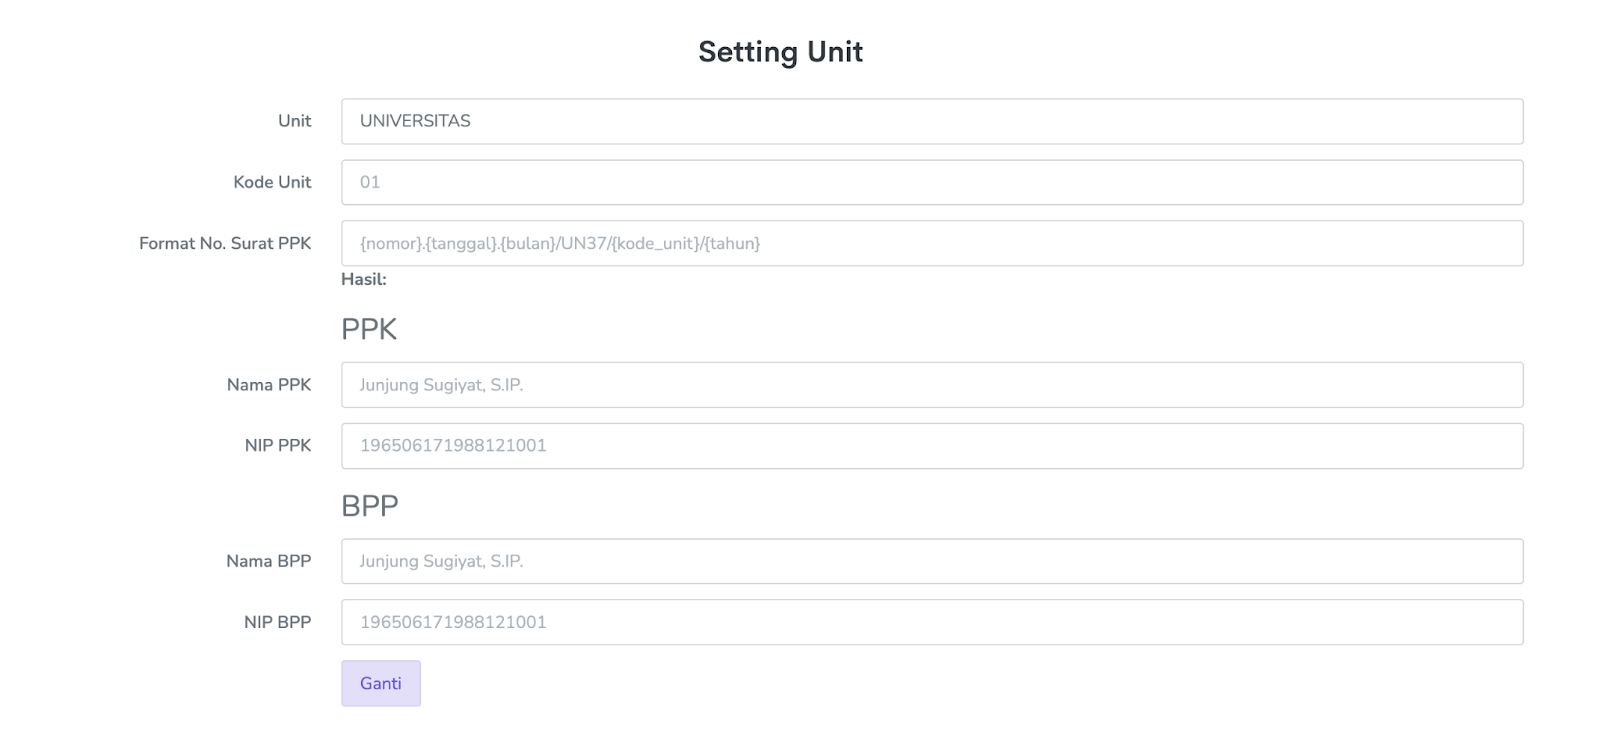Focus the Unit input field
Image resolution: width=1600 pixels, height=739 pixels.
pos(931,121)
